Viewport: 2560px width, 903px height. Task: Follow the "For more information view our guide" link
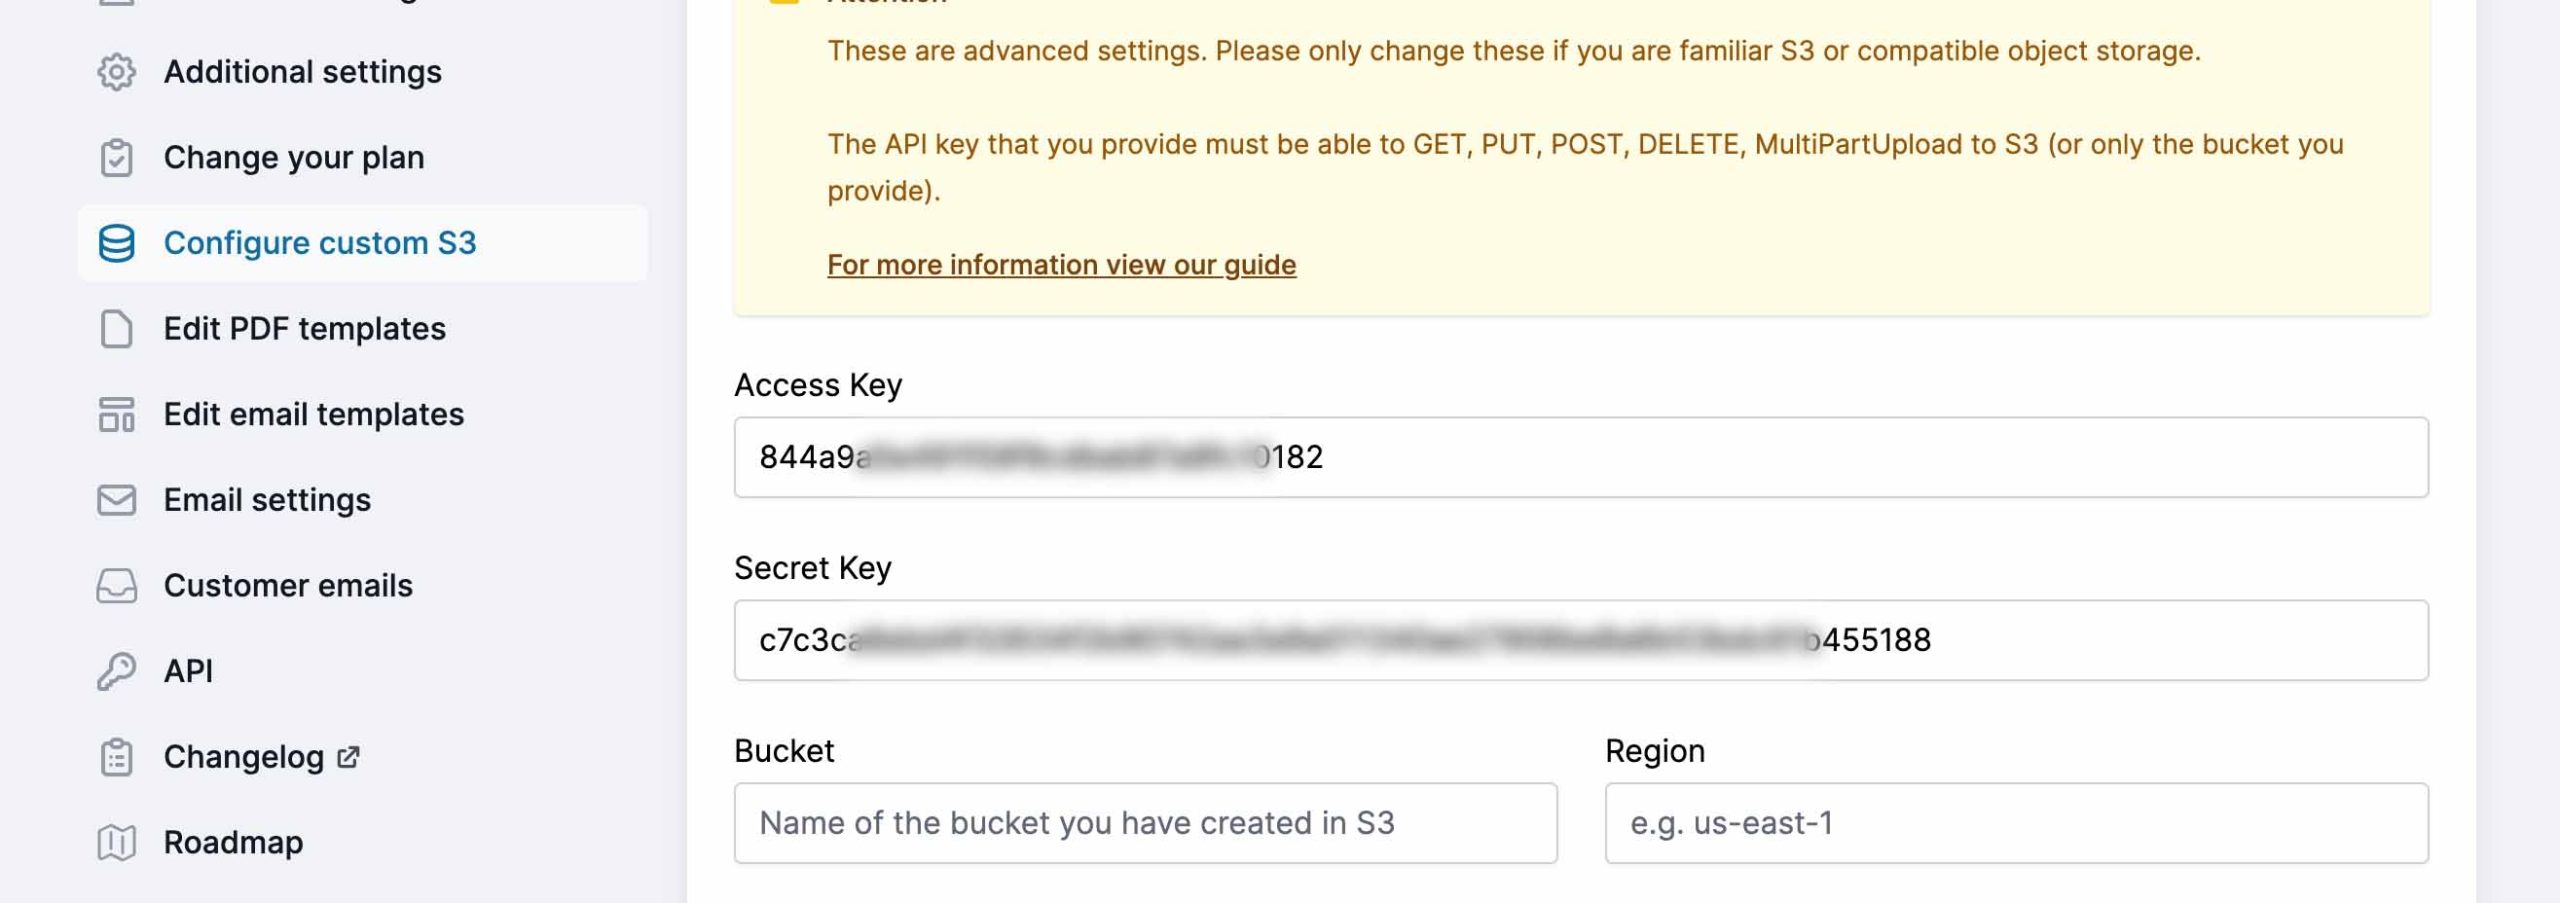click(1061, 265)
